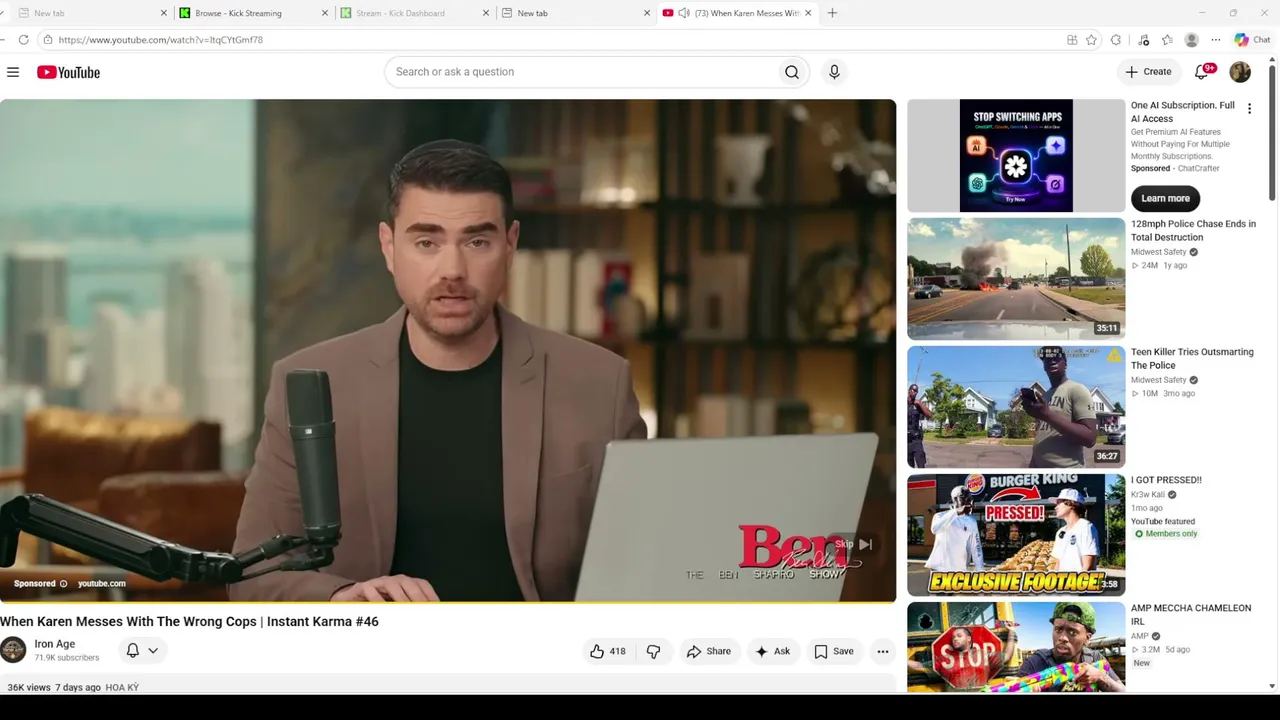Click the video title When Karen Messes

pyautogui.click(x=189, y=621)
